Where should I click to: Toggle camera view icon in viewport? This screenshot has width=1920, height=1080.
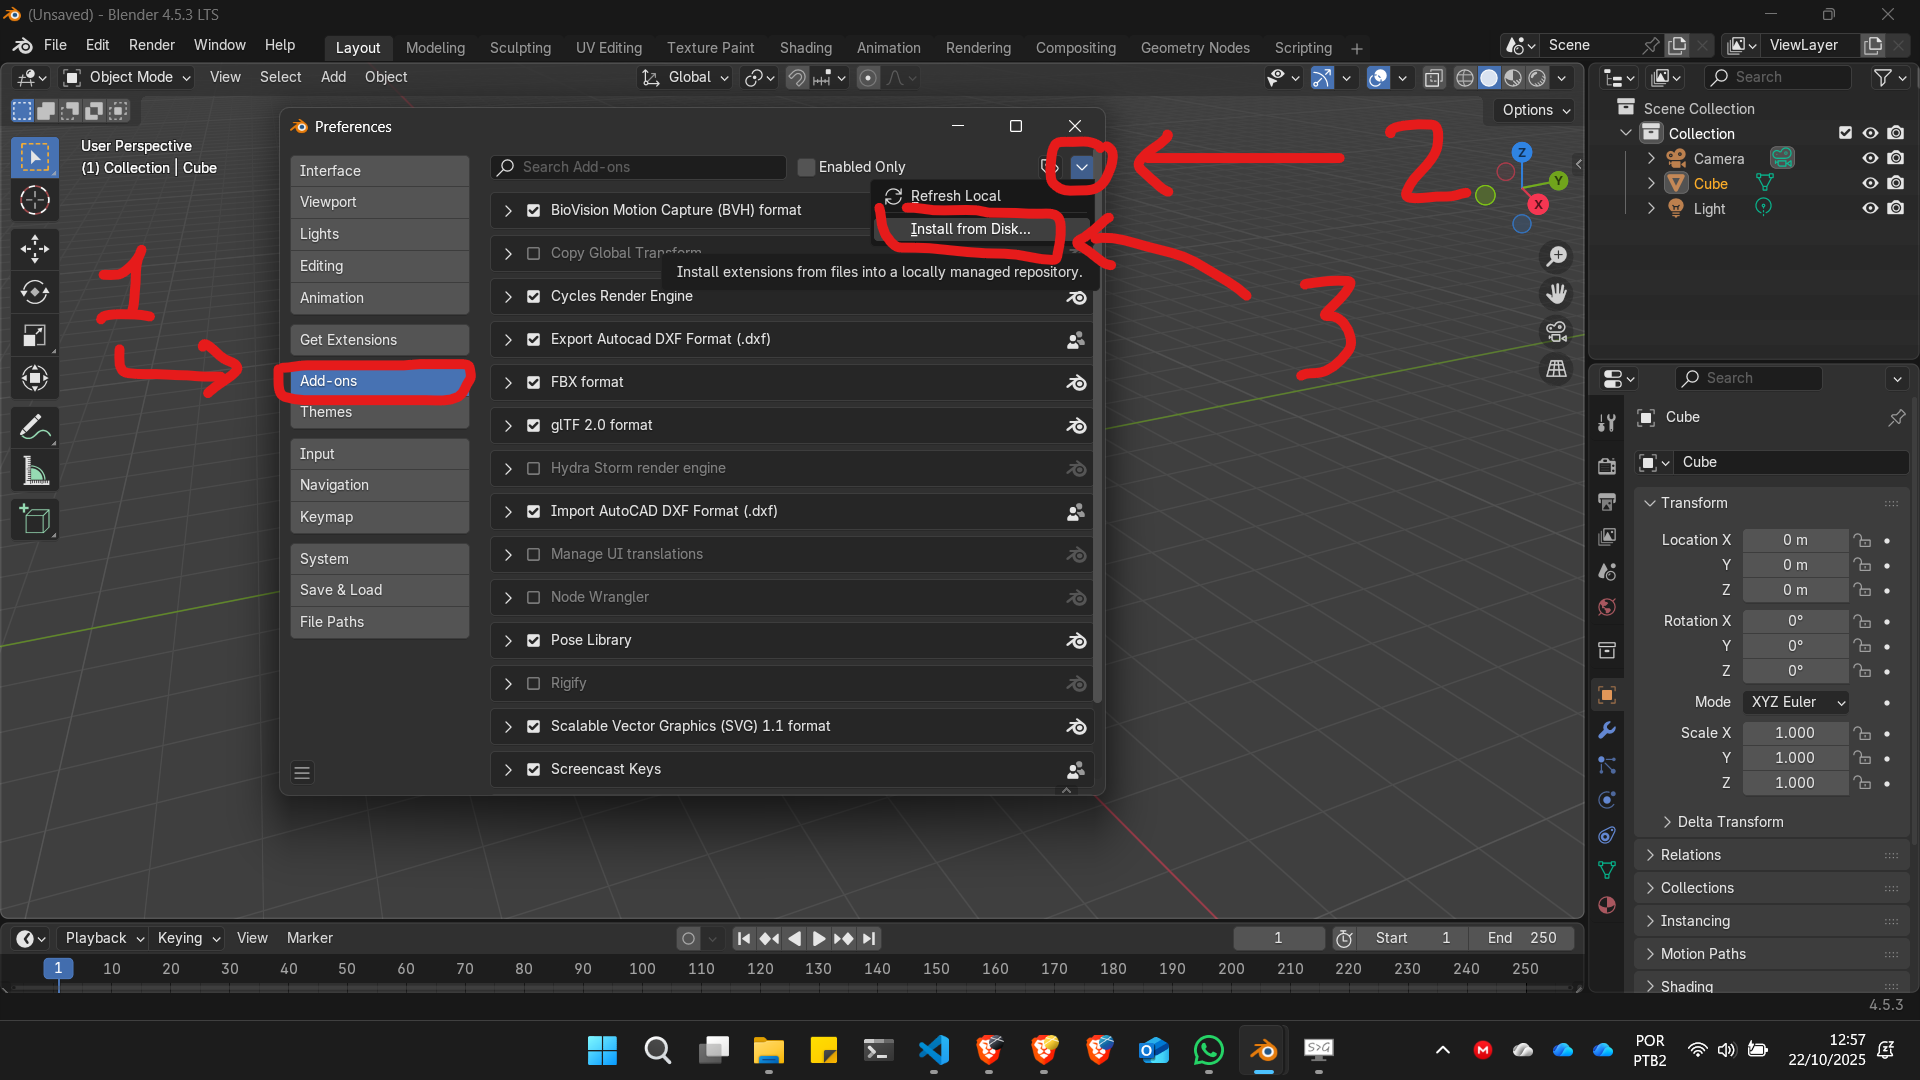[1556, 331]
